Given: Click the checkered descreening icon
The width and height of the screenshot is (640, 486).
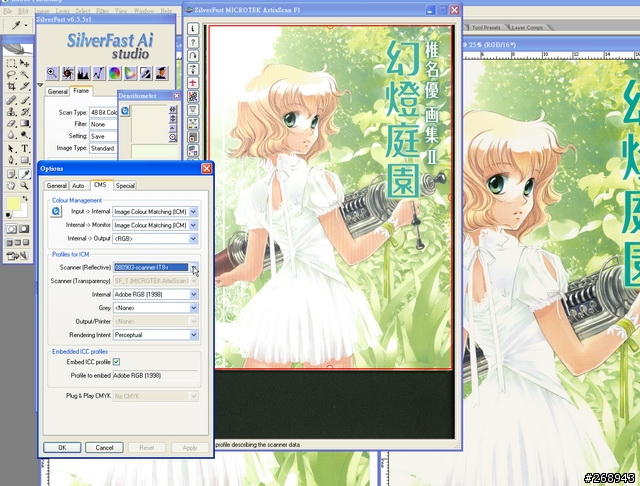Looking at the screenshot, I should 193,96.
